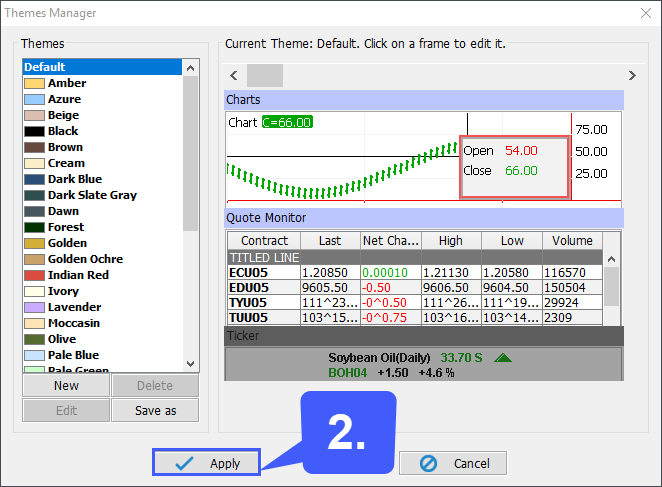Select the Golden theme

click(x=102, y=243)
